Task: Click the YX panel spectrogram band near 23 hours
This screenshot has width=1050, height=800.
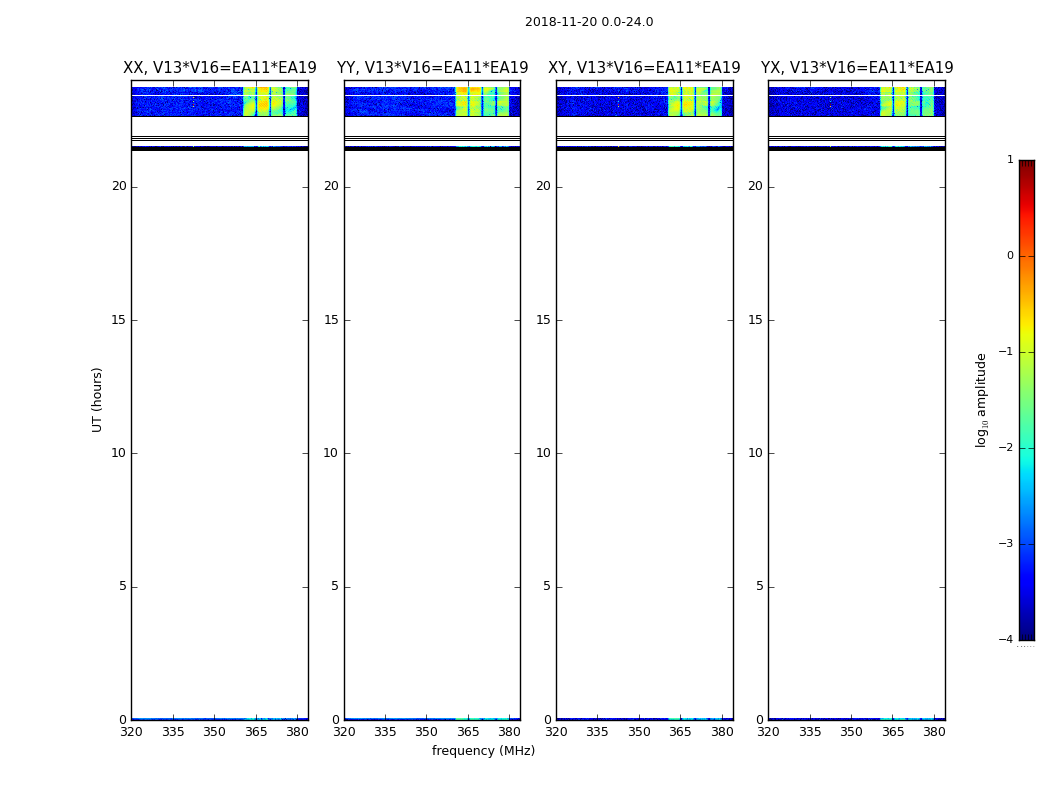Action: click(x=856, y=102)
